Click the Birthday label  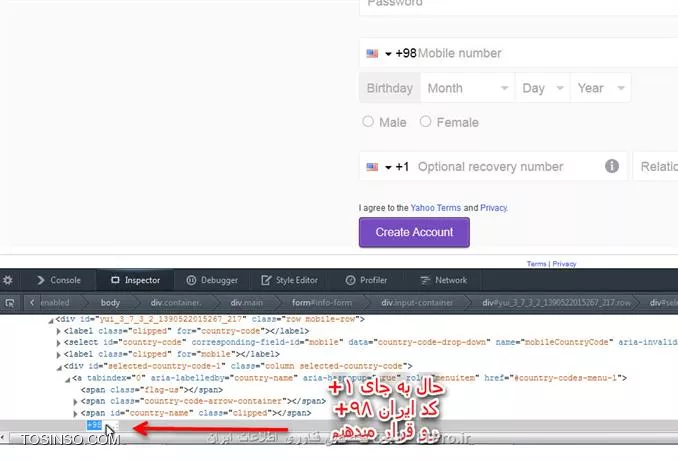click(390, 88)
